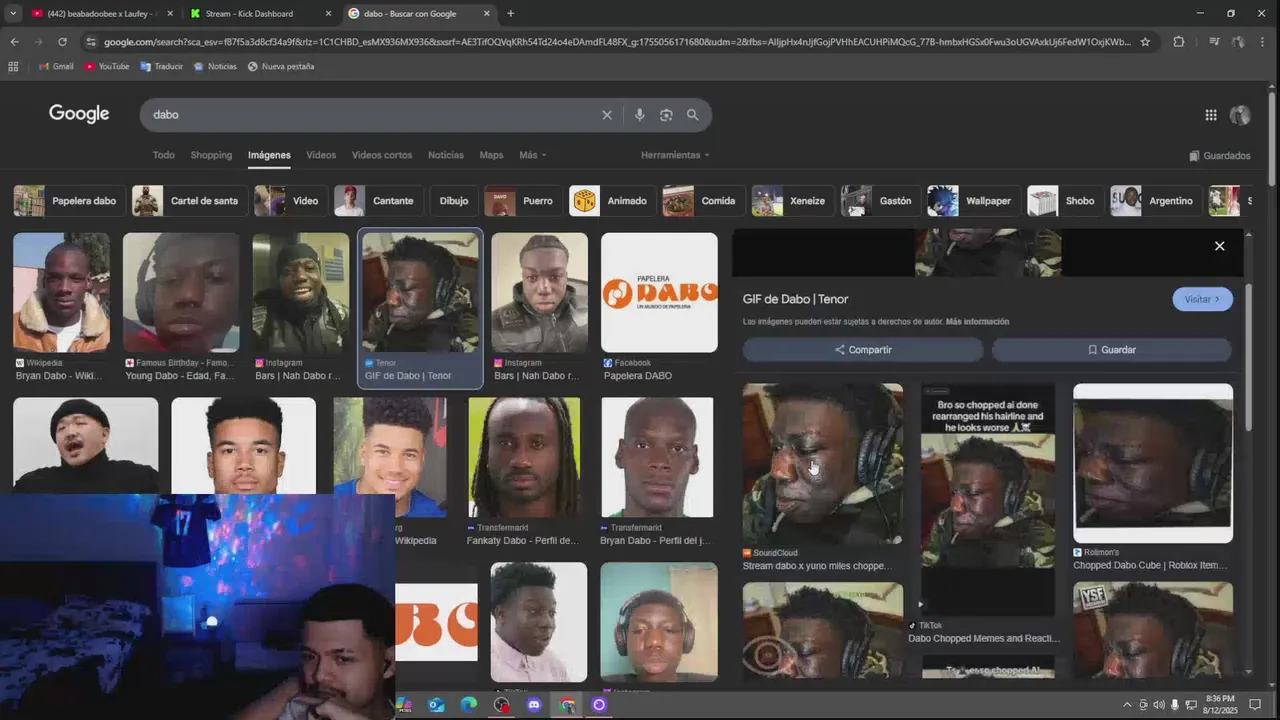Open the Noticias bookmark

215,66
